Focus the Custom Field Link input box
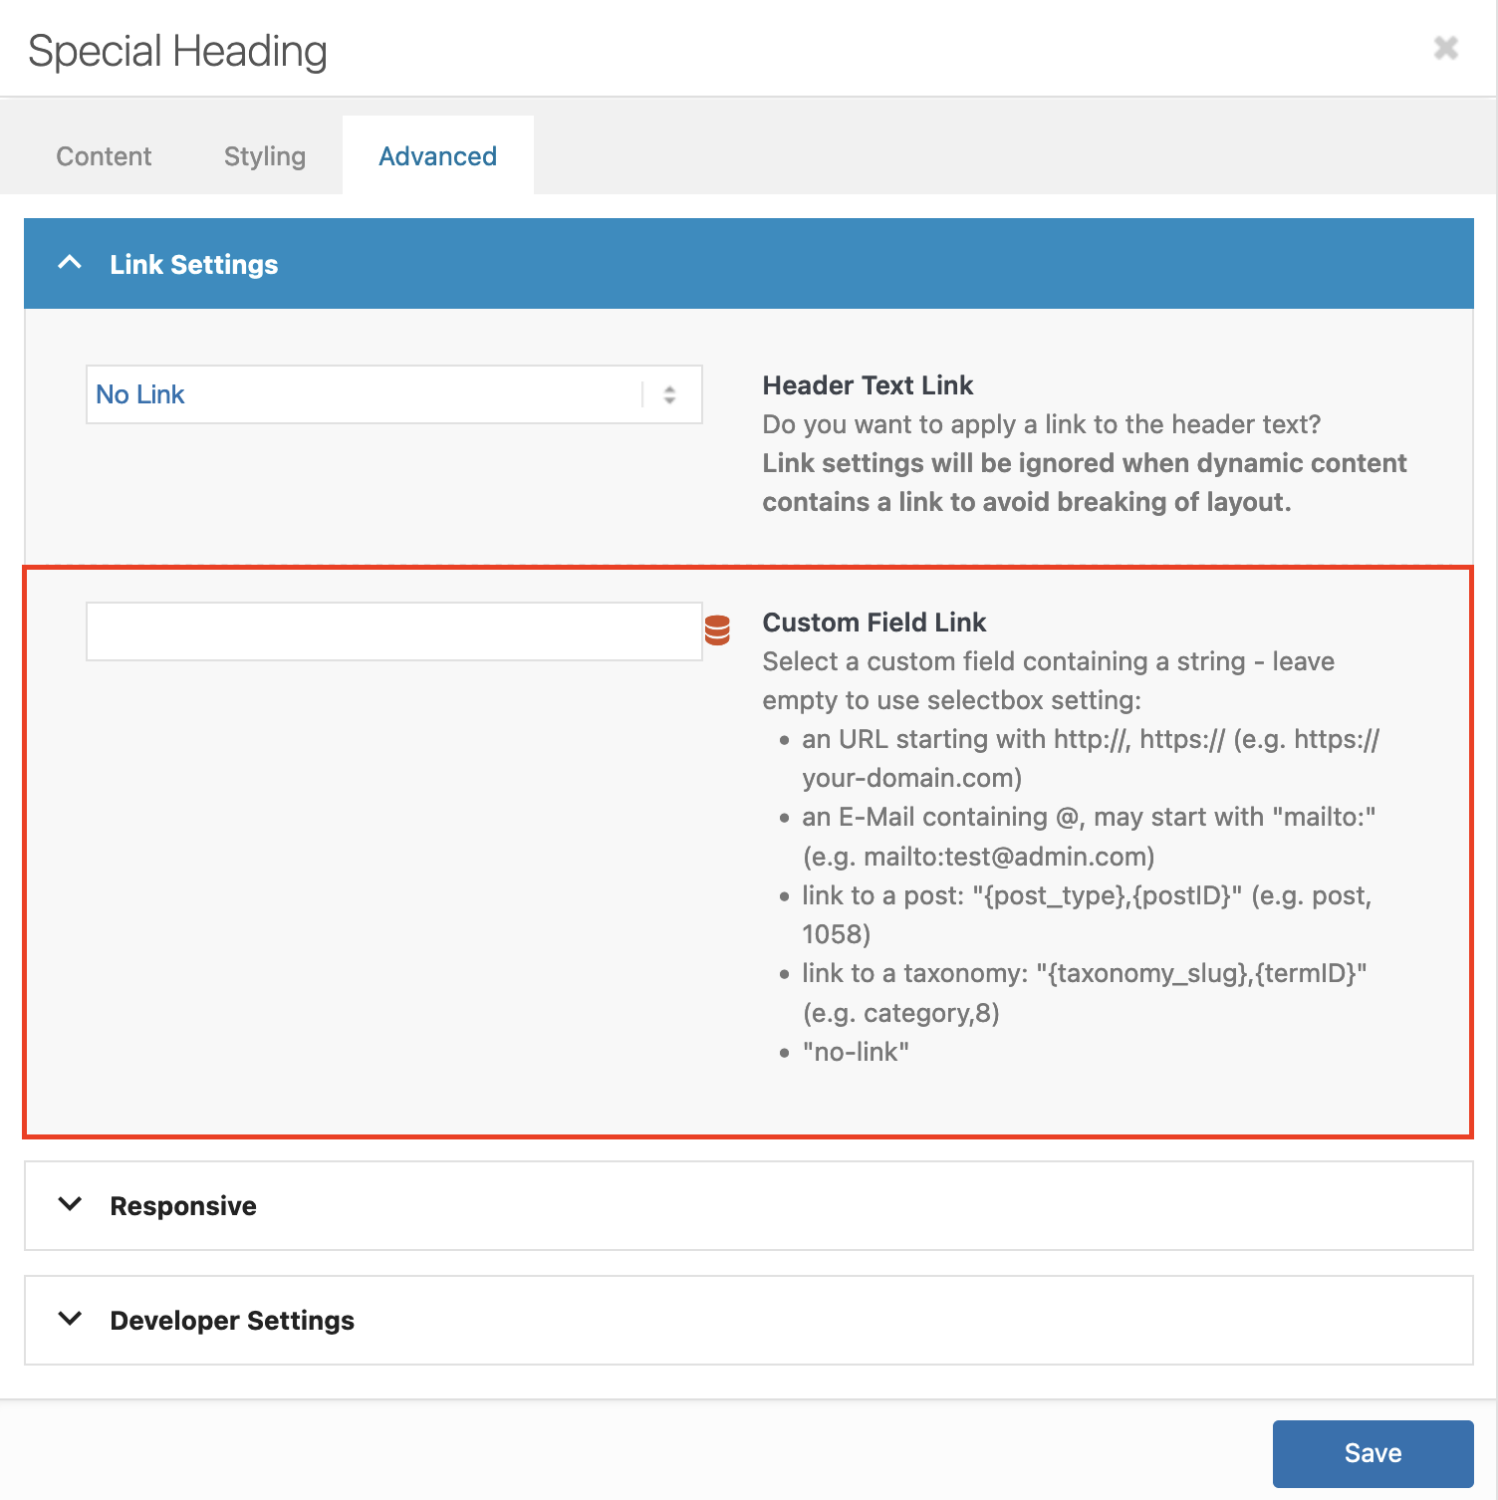Viewport: 1498px width, 1500px height. (x=394, y=631)
